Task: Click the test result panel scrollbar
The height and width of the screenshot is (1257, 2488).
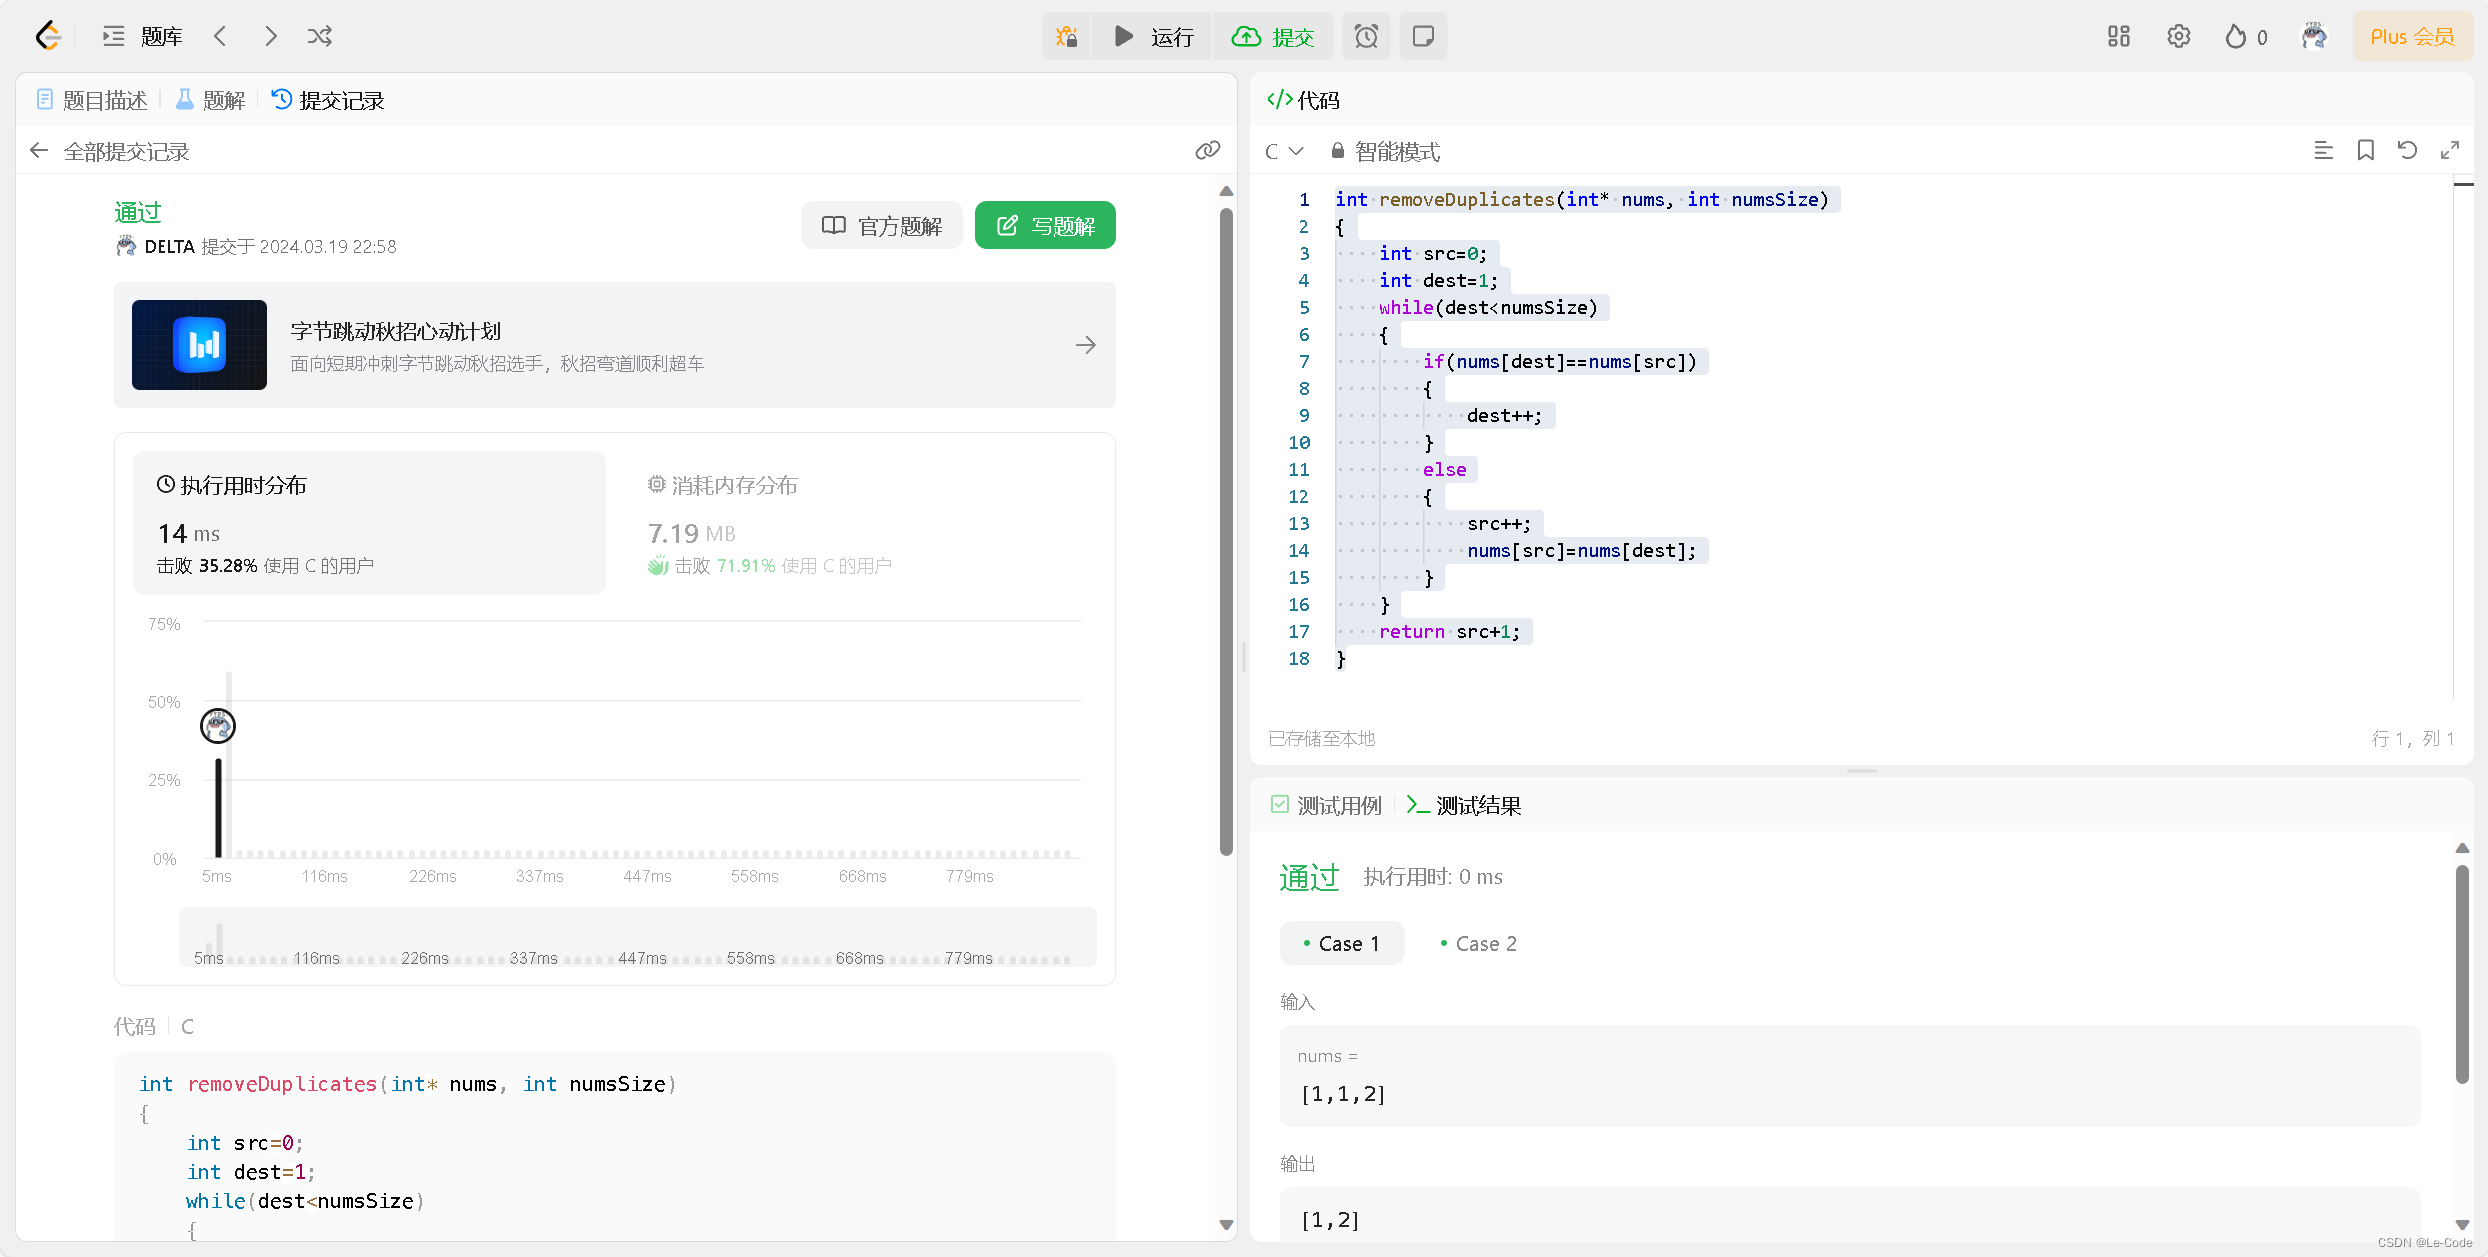Action: pyautogui.click(x=2462, y=974)
